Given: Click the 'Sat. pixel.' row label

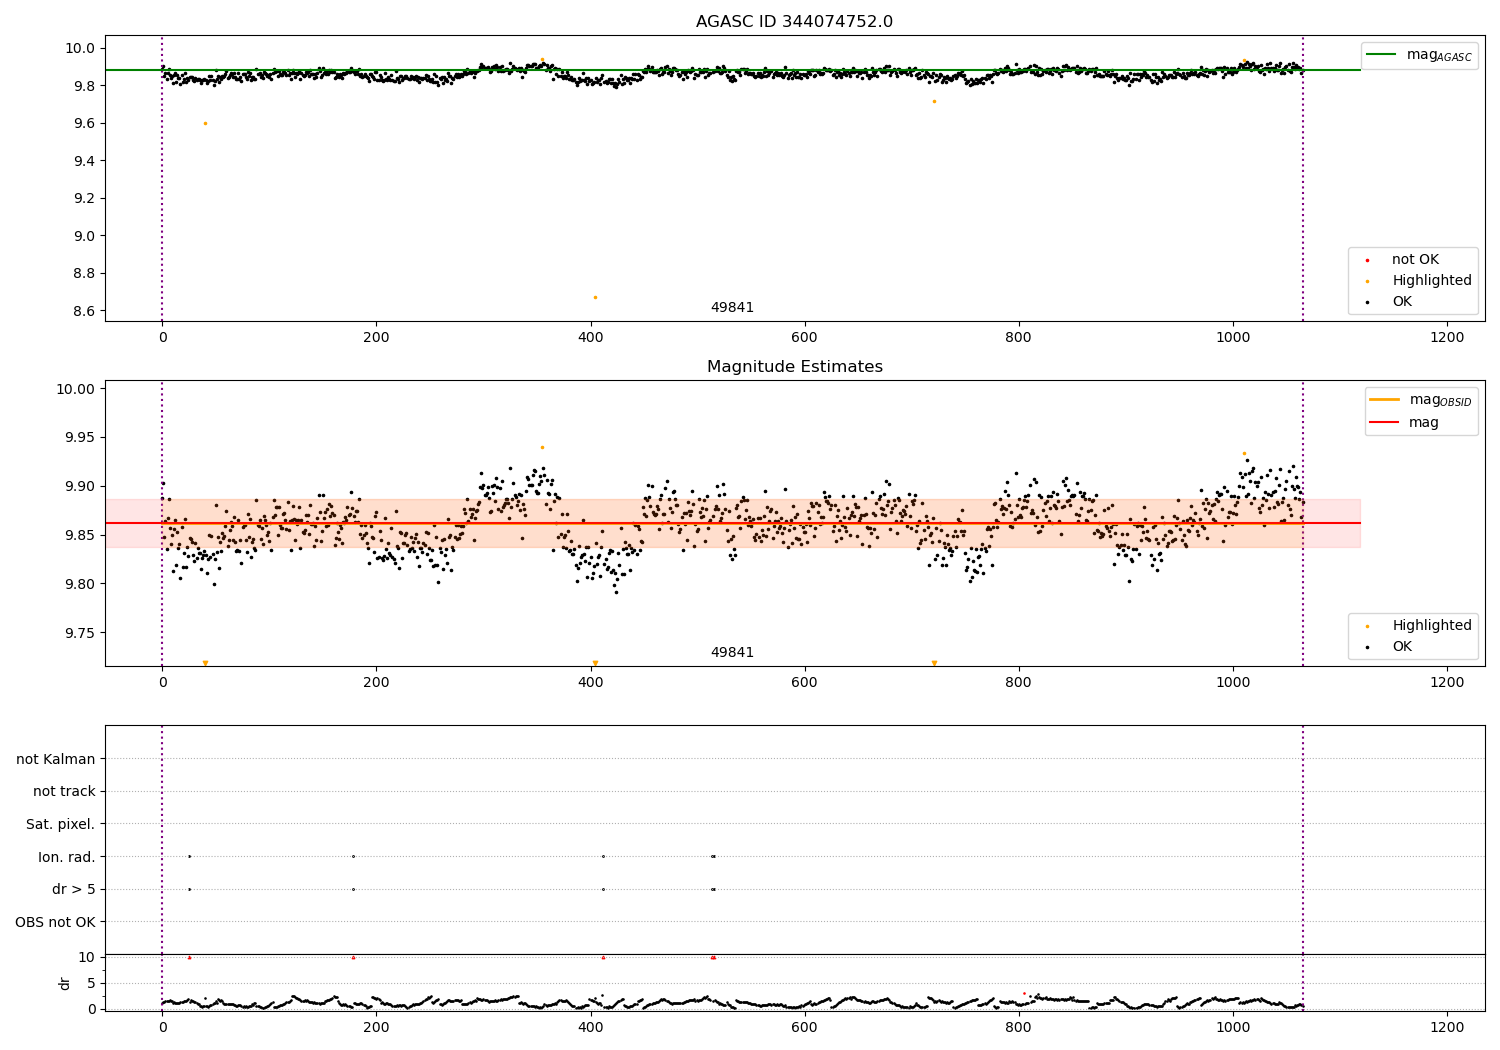Looking at the screenshot, I should click(x=61, y=824).
